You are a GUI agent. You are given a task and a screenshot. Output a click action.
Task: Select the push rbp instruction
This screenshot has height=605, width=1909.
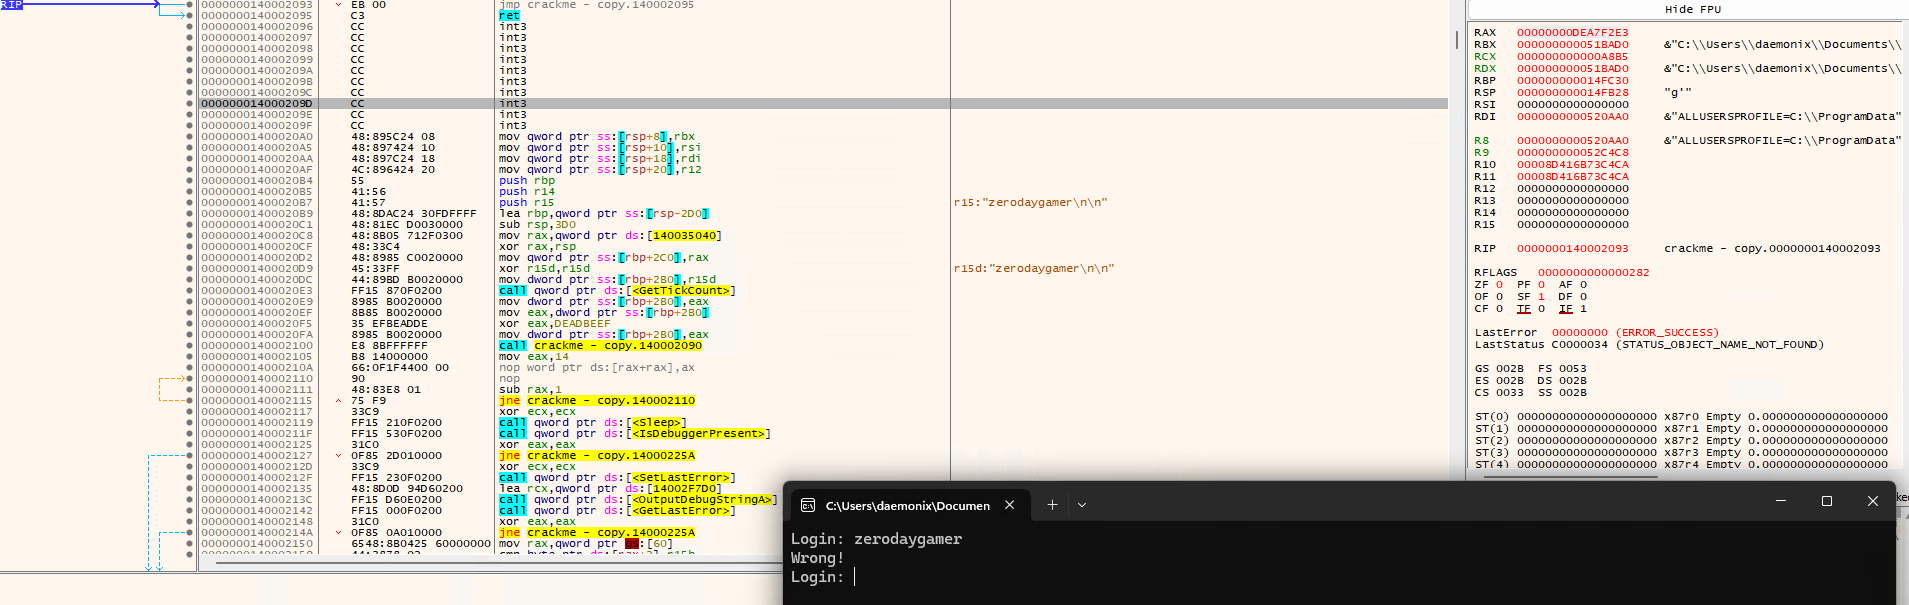click(527, 181)
